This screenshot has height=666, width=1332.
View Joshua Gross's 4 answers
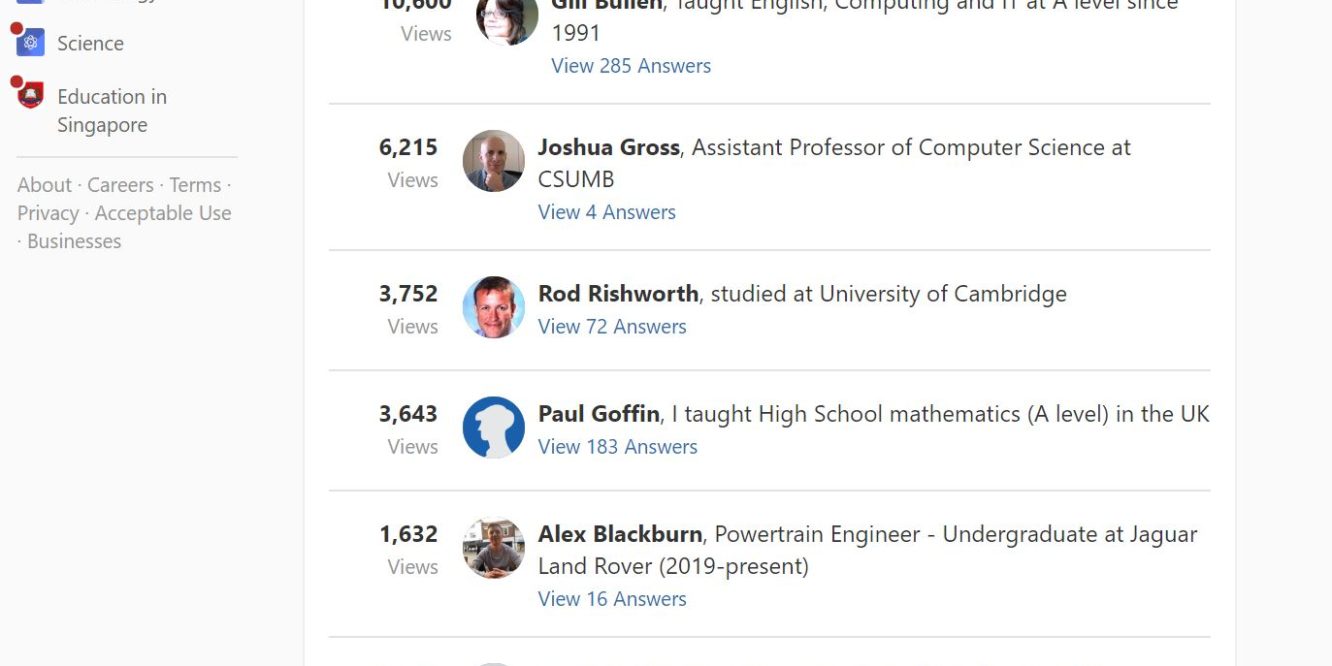coord(606,212)
